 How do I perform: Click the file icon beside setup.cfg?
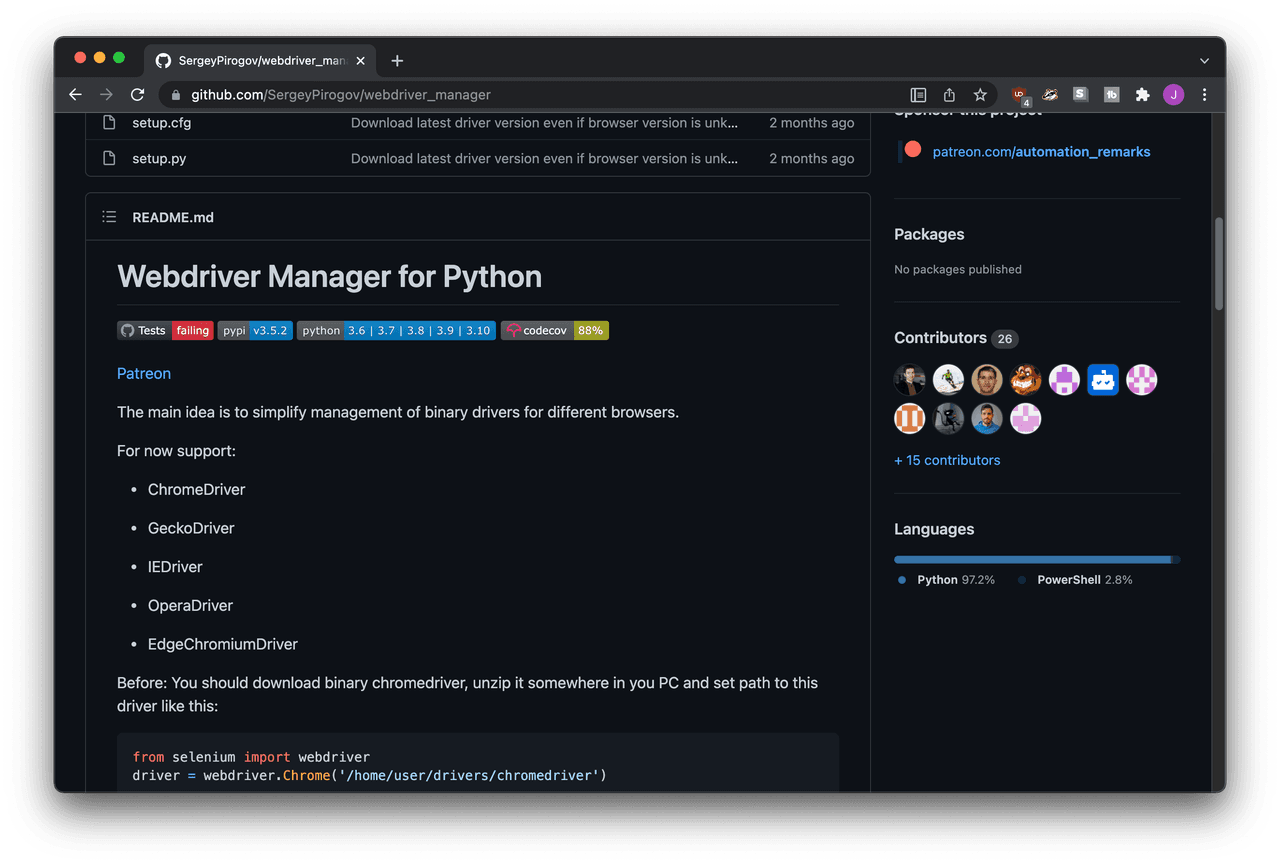(110, 123)
